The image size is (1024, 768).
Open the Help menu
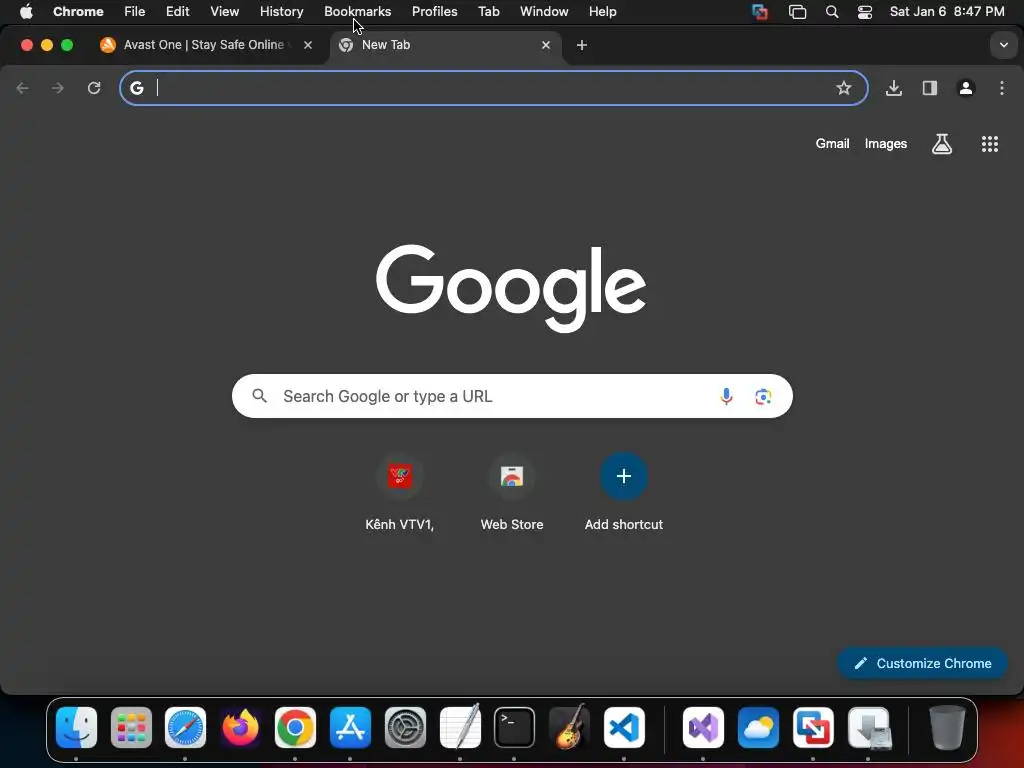click(602, 12)
